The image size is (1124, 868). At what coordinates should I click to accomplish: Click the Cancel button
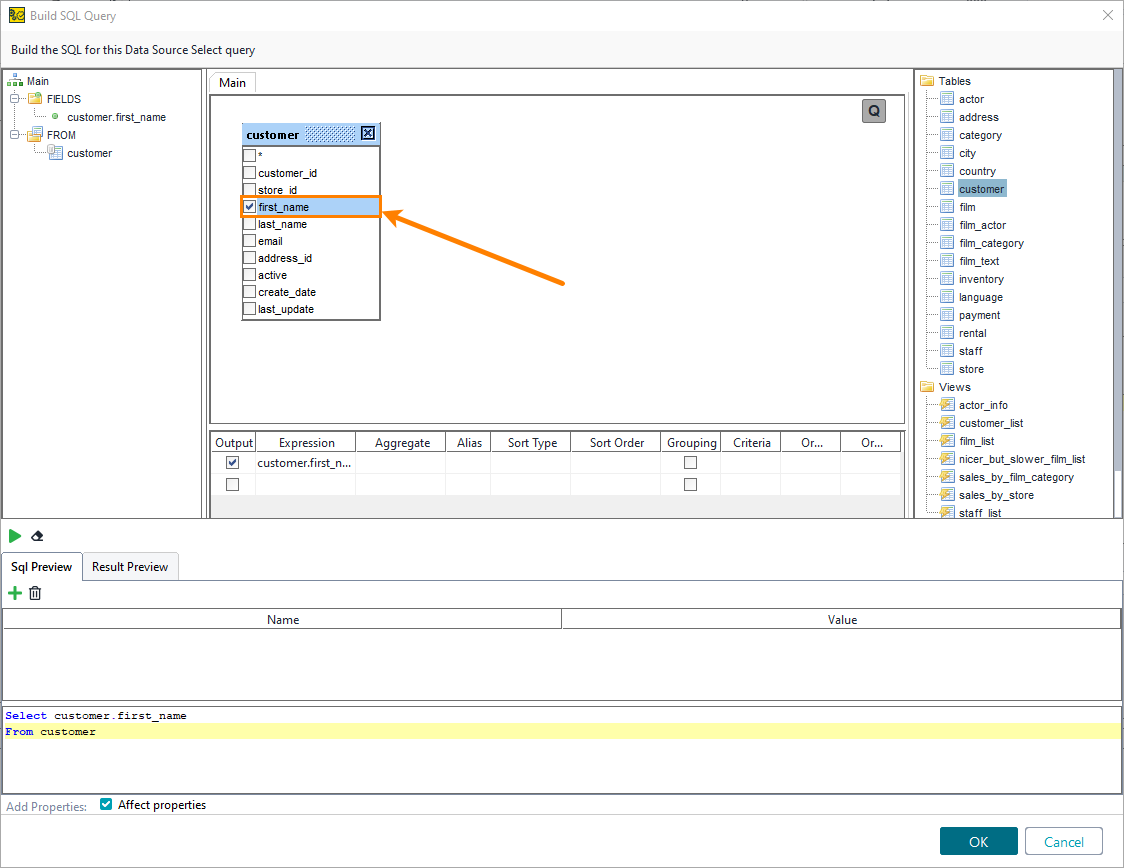pos(1063,841)
